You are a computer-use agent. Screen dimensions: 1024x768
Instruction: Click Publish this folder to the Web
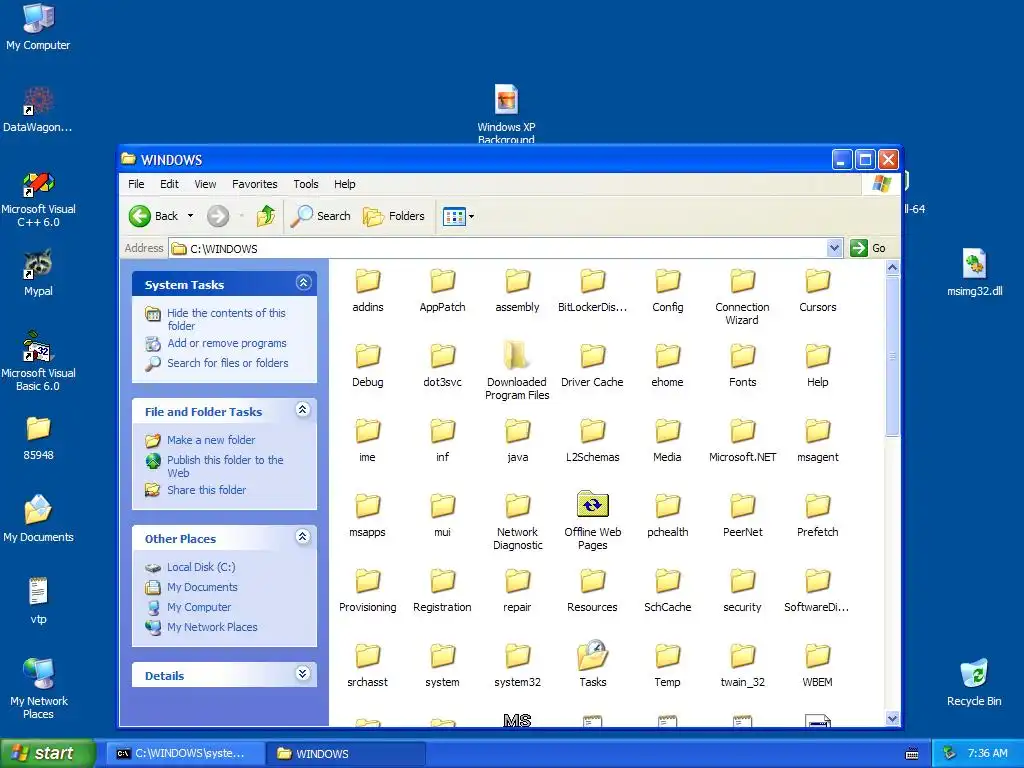(x=225, y=466)
